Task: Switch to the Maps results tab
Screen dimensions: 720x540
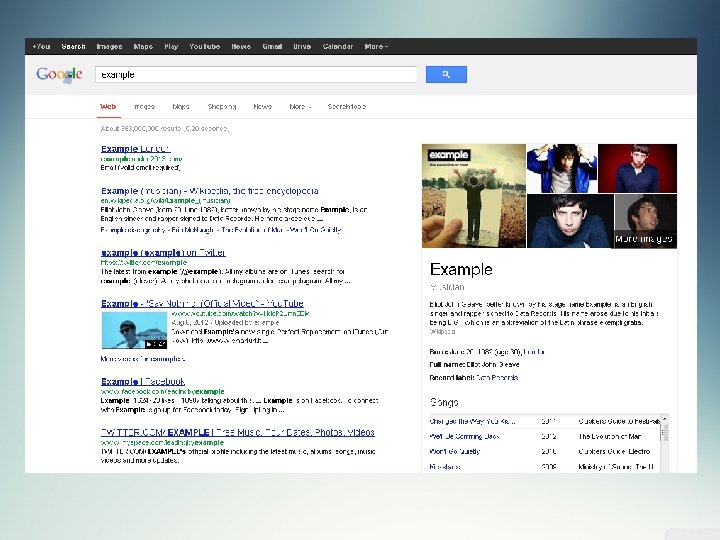Action: 181,107
